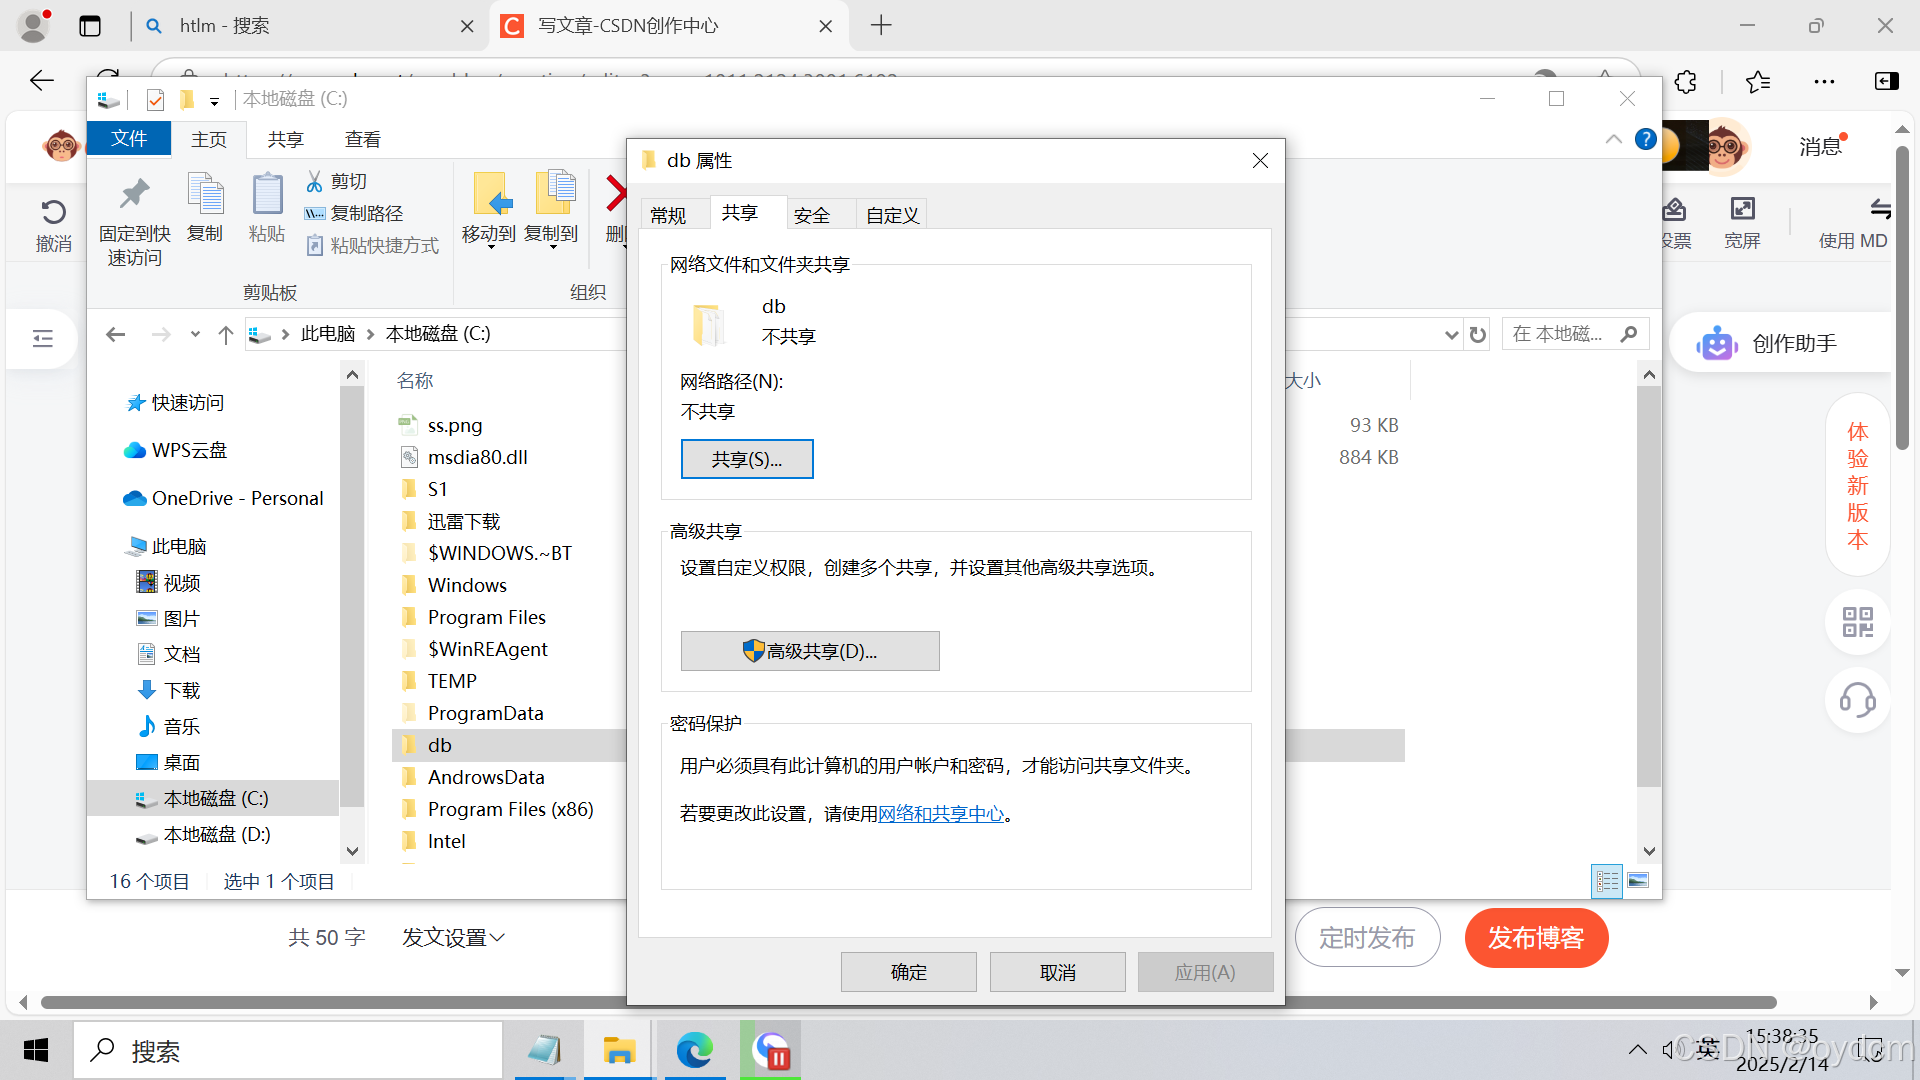The height and width of the screenshot is (1080, 1920).
Task: Click the Pin to Quick access icon
Action: [134, 194]
